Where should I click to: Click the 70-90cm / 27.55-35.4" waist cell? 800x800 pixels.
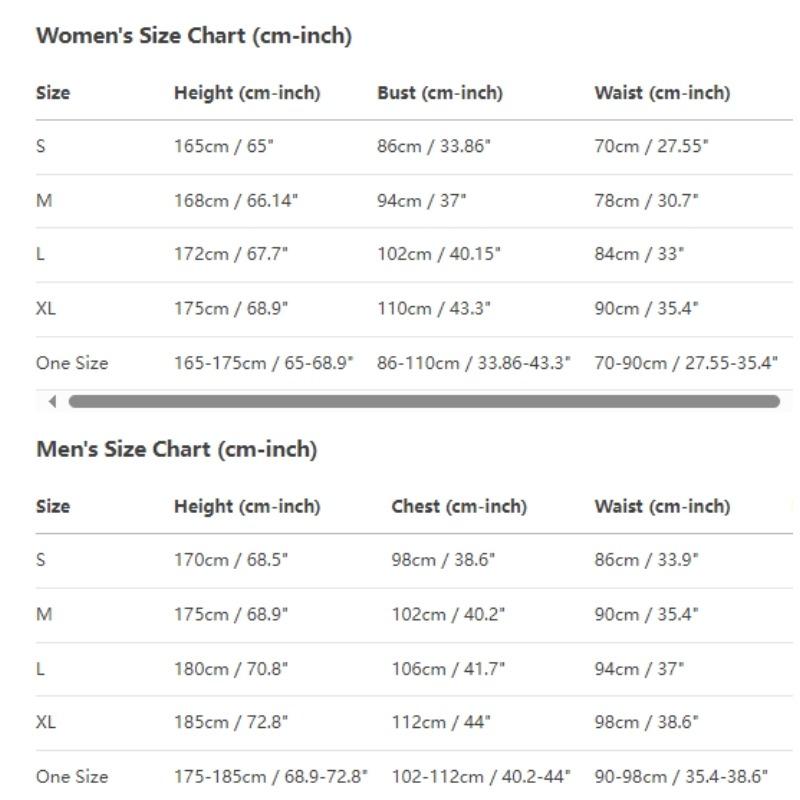tap(686, 363)
